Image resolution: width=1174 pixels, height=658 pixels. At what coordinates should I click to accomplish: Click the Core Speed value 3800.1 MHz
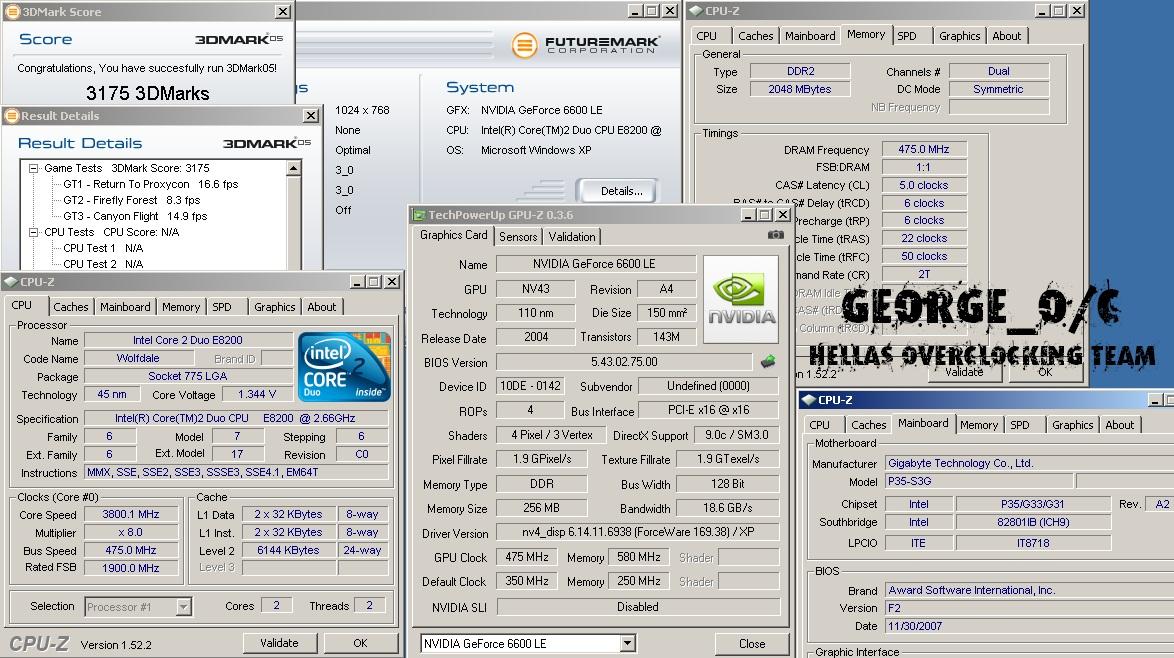click(131, 514)
